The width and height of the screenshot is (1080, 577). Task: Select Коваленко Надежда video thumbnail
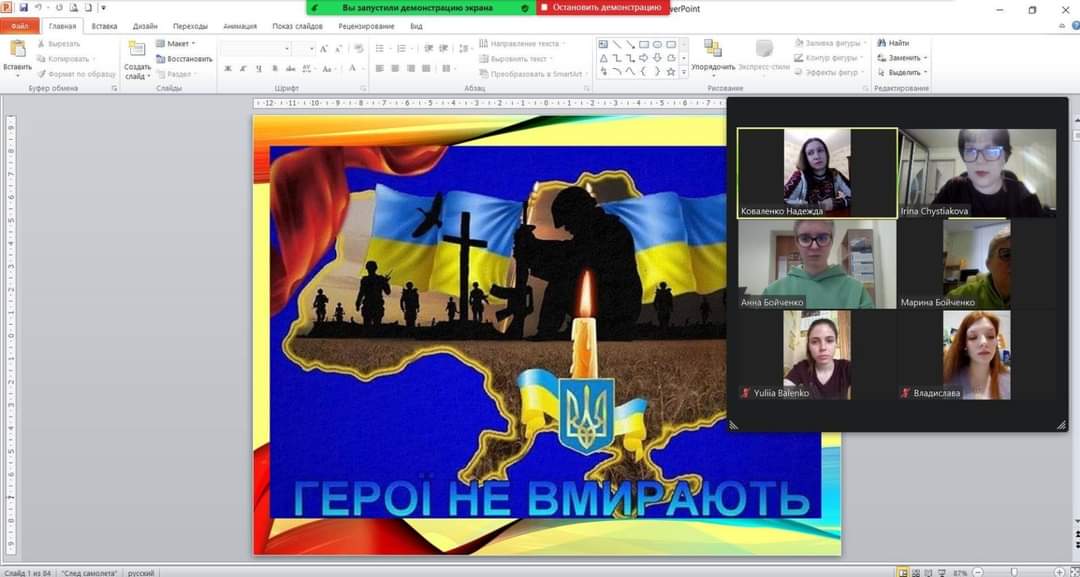click(817, 173)
